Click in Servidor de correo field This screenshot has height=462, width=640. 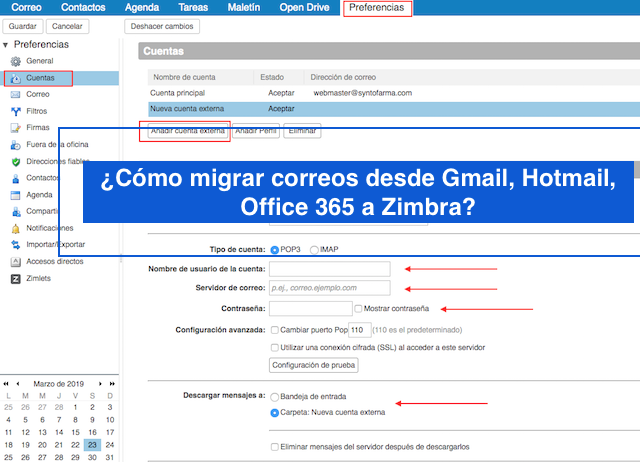click(x=330, y=288)
